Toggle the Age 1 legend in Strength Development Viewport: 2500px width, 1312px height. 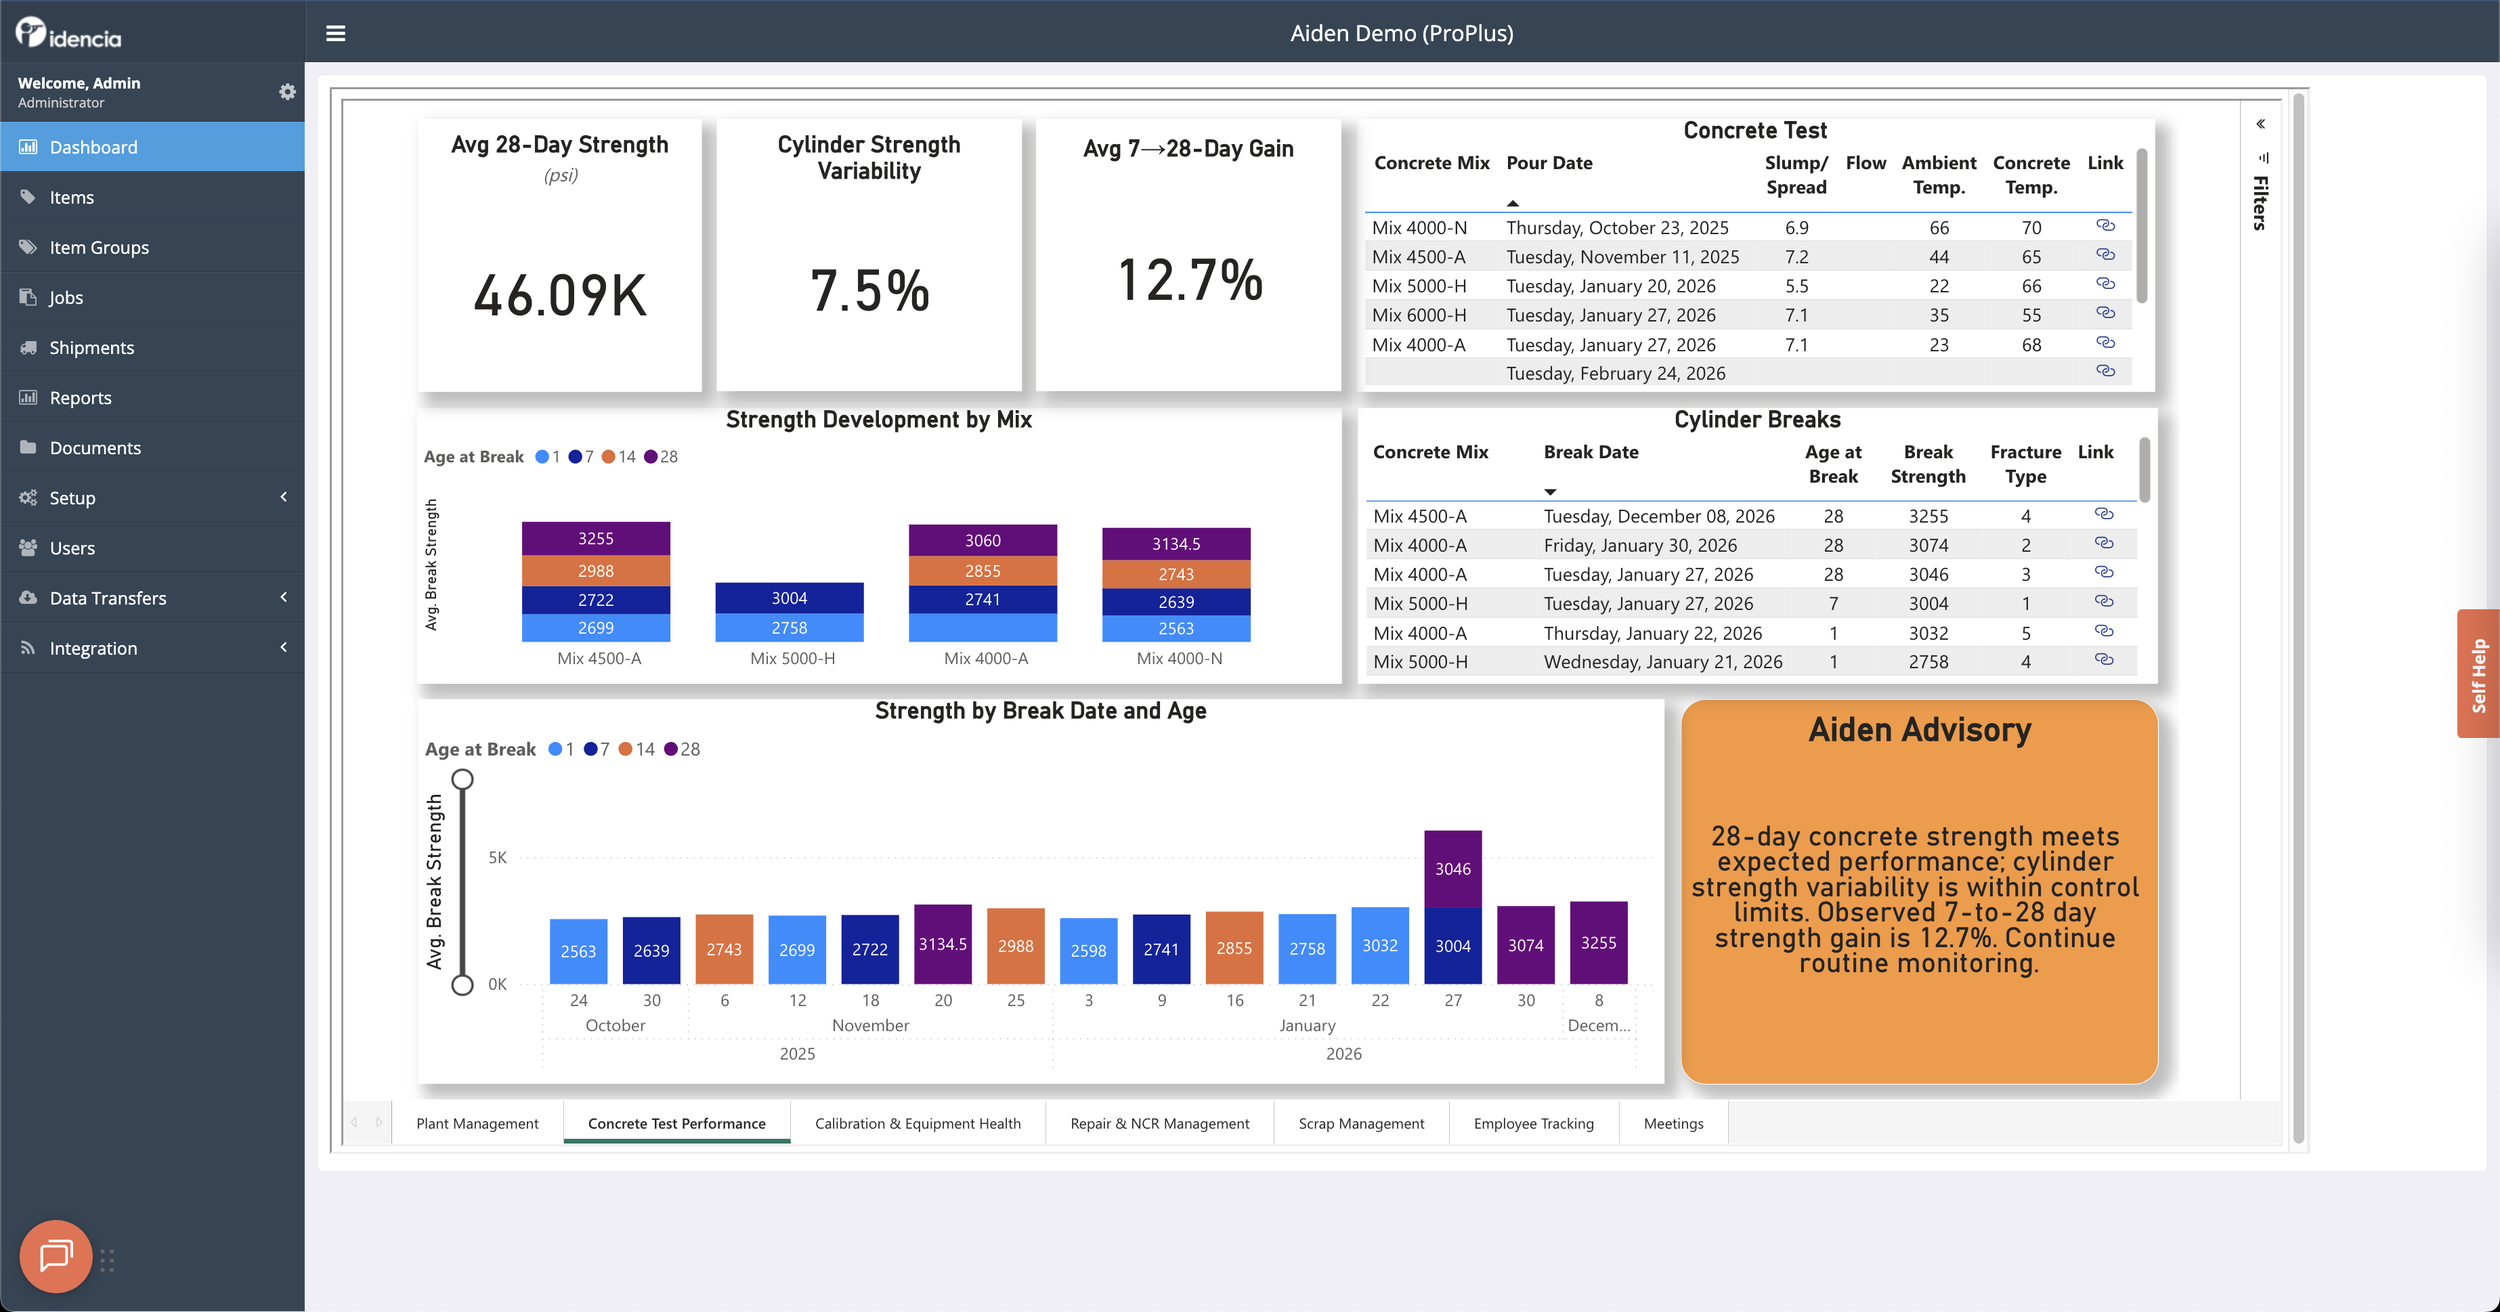547,457
